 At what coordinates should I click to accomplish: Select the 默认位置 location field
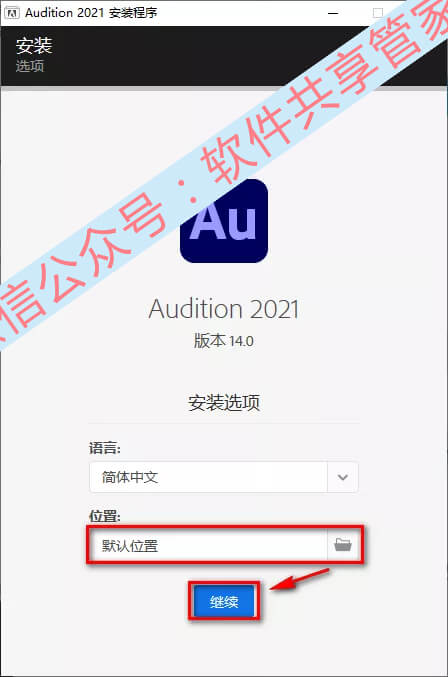(x=208, y=545)
